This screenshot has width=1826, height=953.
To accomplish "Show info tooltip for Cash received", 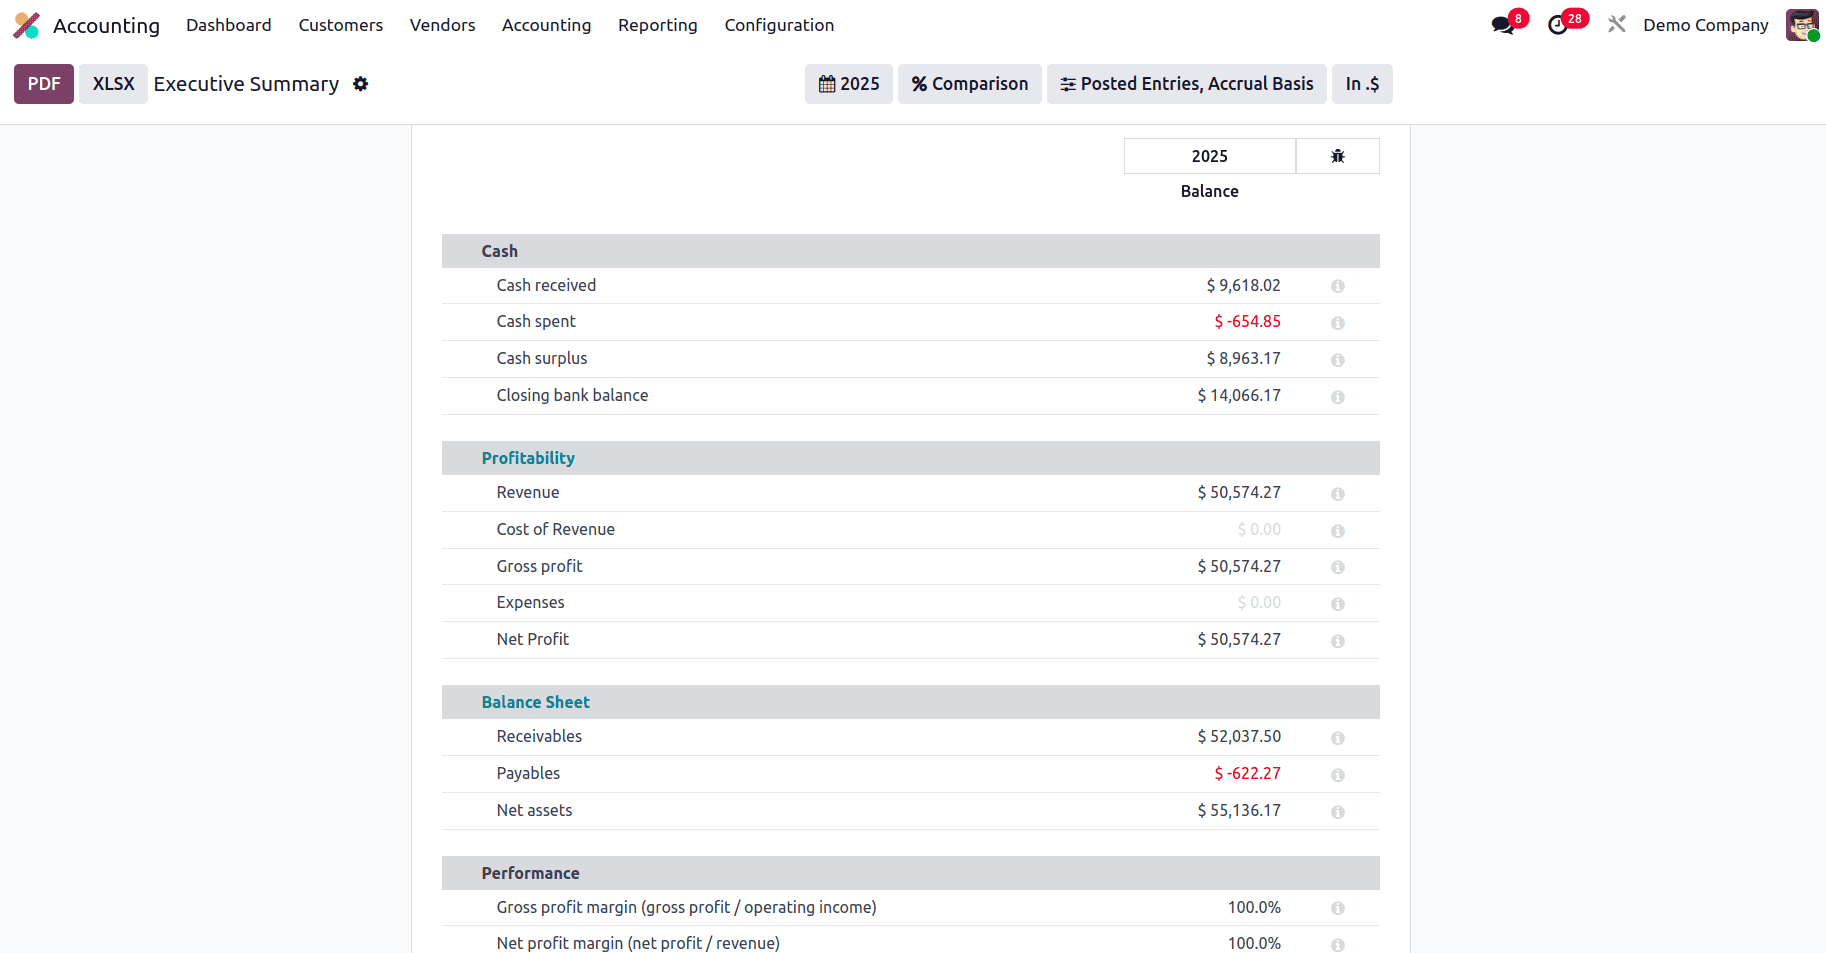I will 1338,286.
